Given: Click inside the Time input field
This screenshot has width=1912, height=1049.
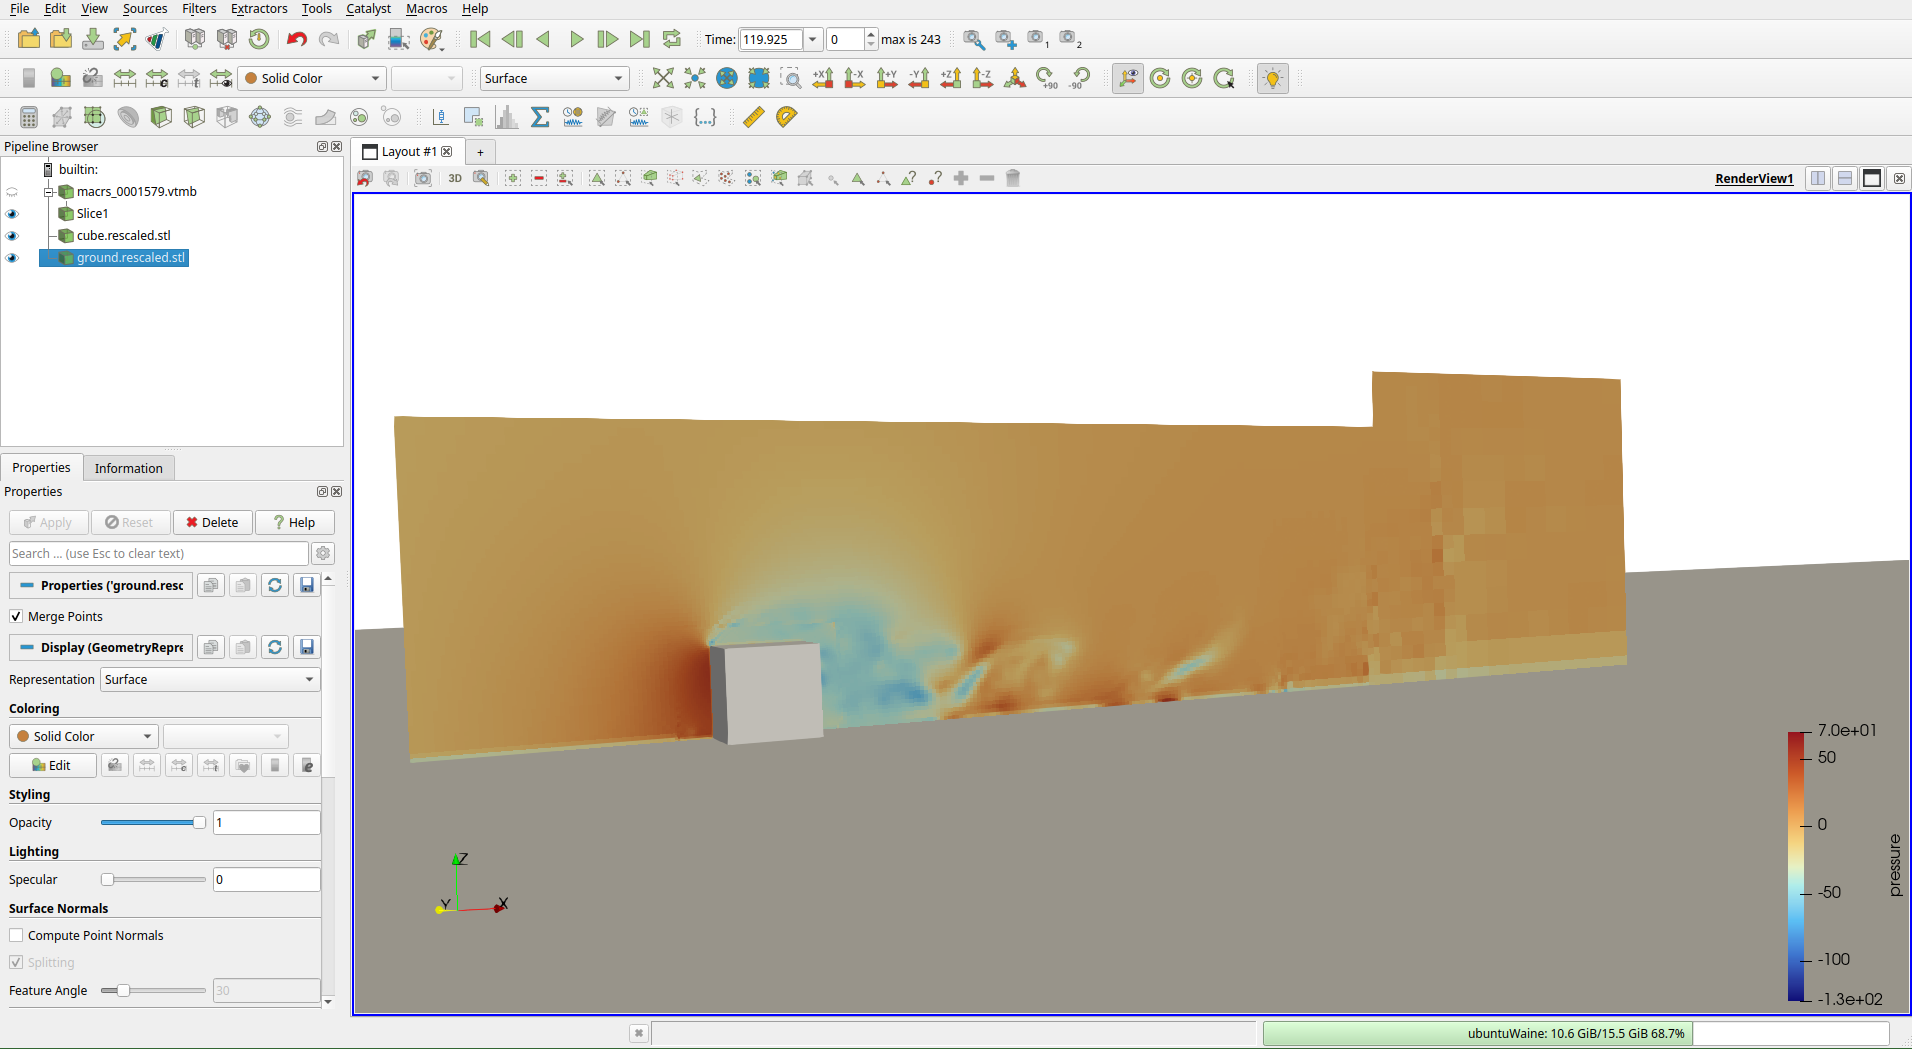Looking at the screenshot, I should [770, 39].
